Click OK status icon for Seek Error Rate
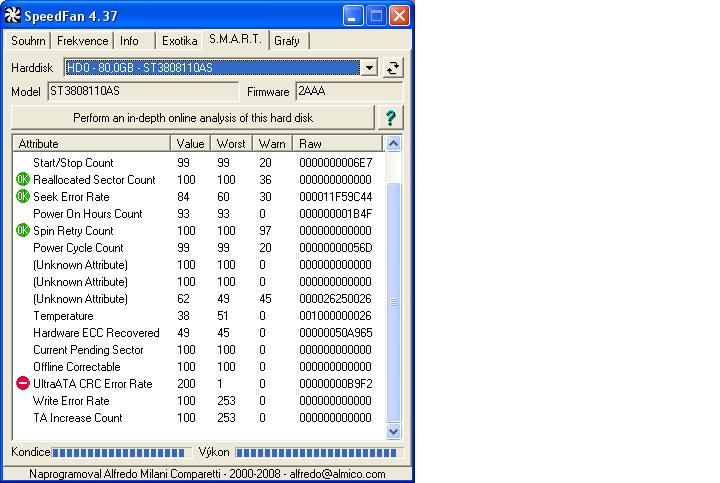Image resolution: width=720 pixels, height=483 pixels. coord(22,197)
